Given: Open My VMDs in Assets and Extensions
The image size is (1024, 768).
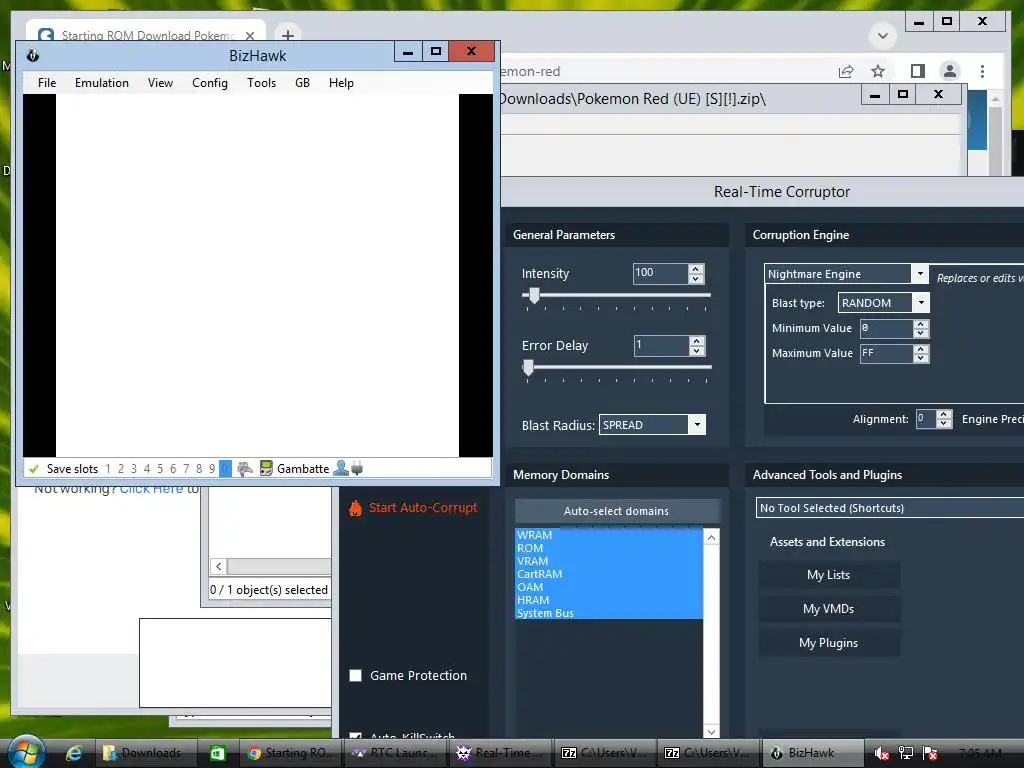Looking at the screenshot, I should pyautogui.click(x=829, y=609).
